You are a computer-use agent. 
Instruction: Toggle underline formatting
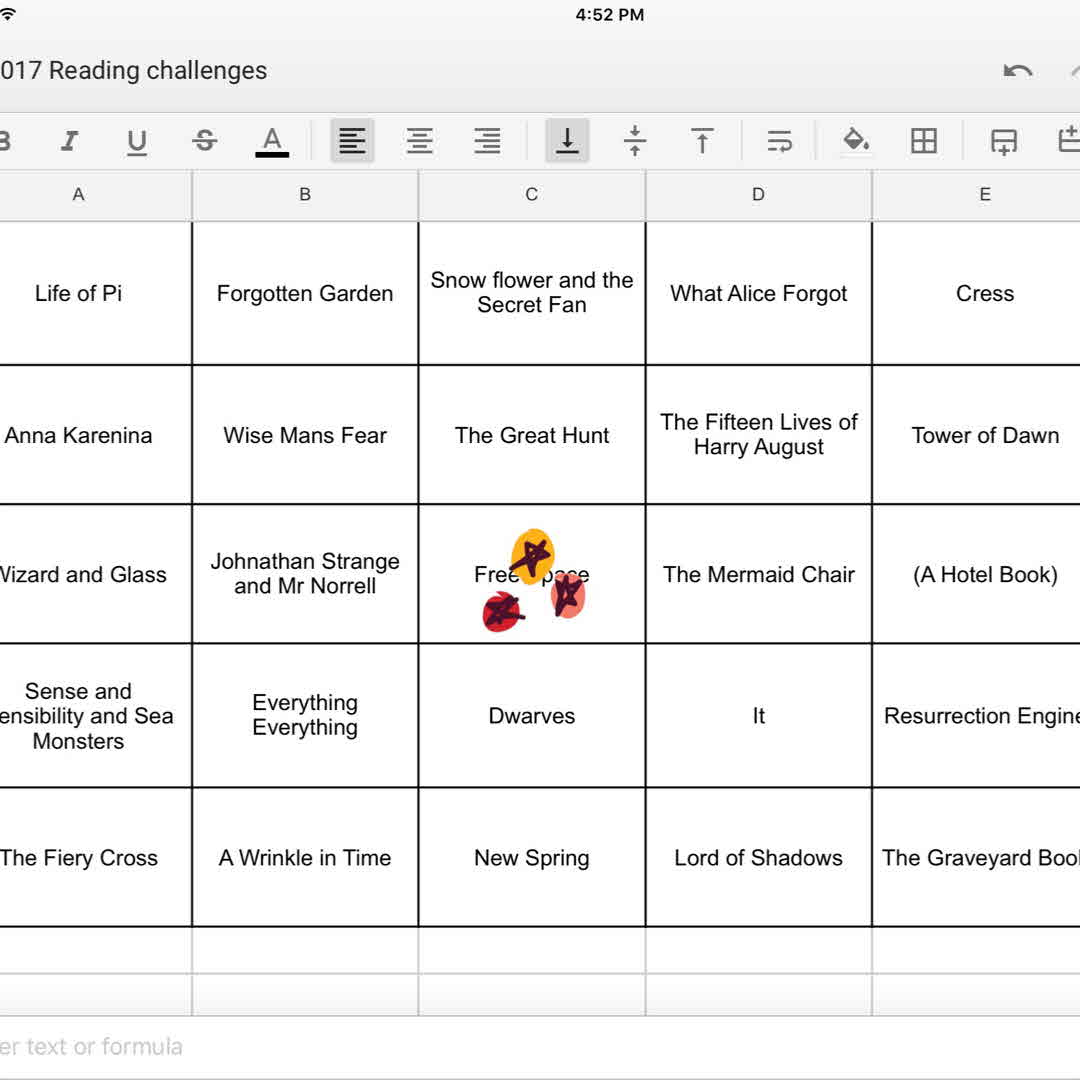pos(137,141)
